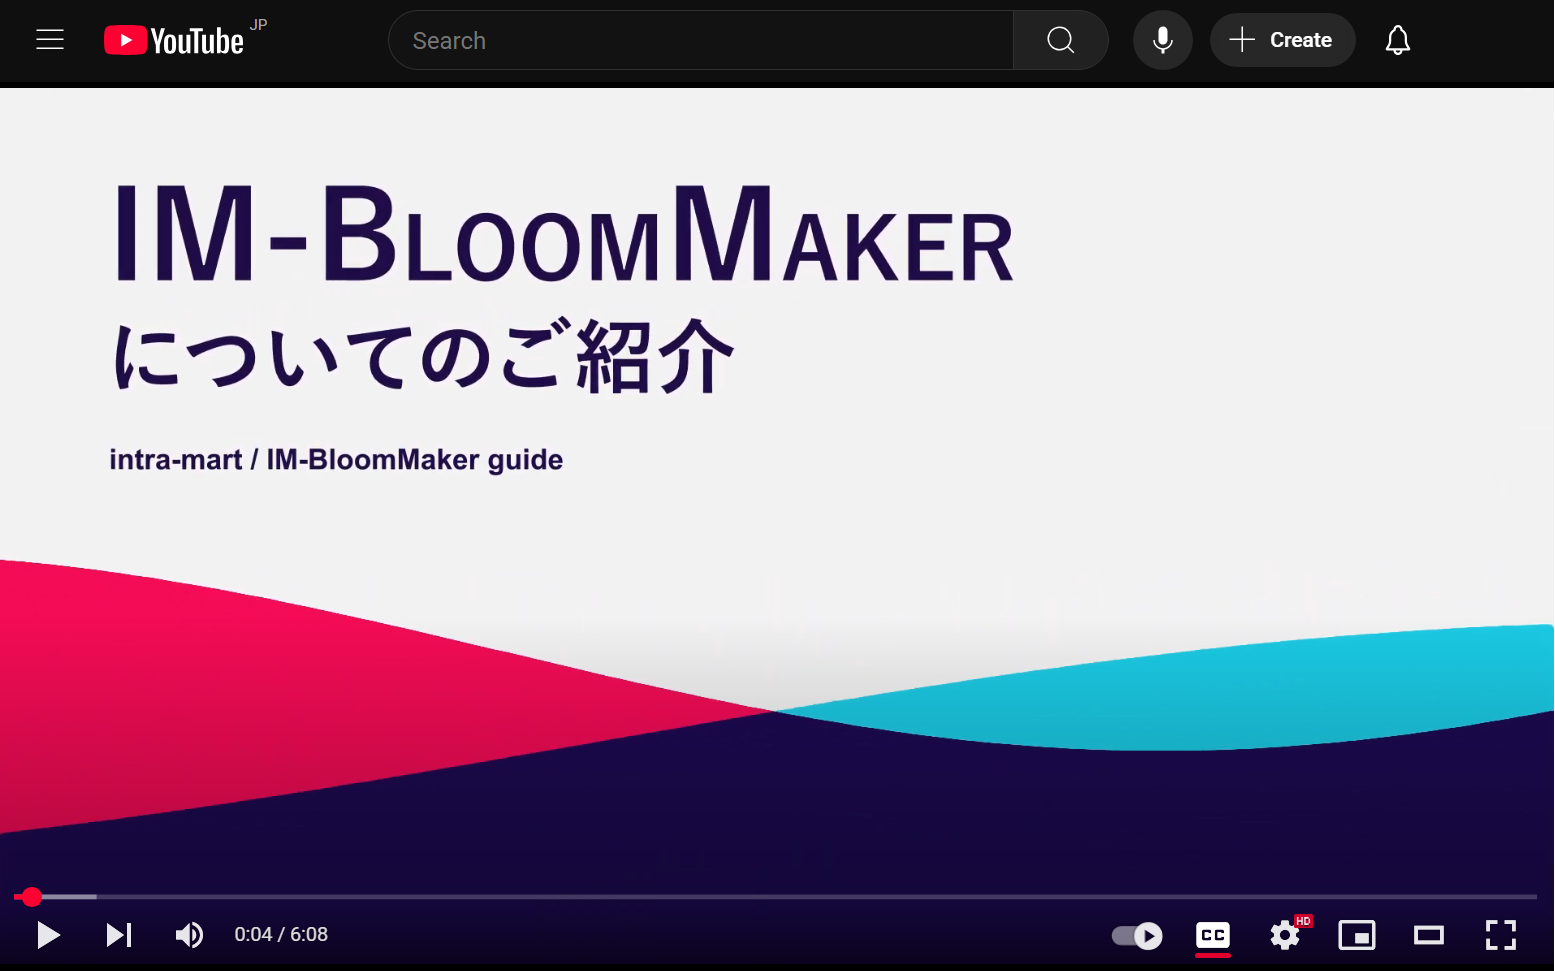This screenshot has width=1555, height=971.
Task: Mute the video volume
Action: coord(189,935)
